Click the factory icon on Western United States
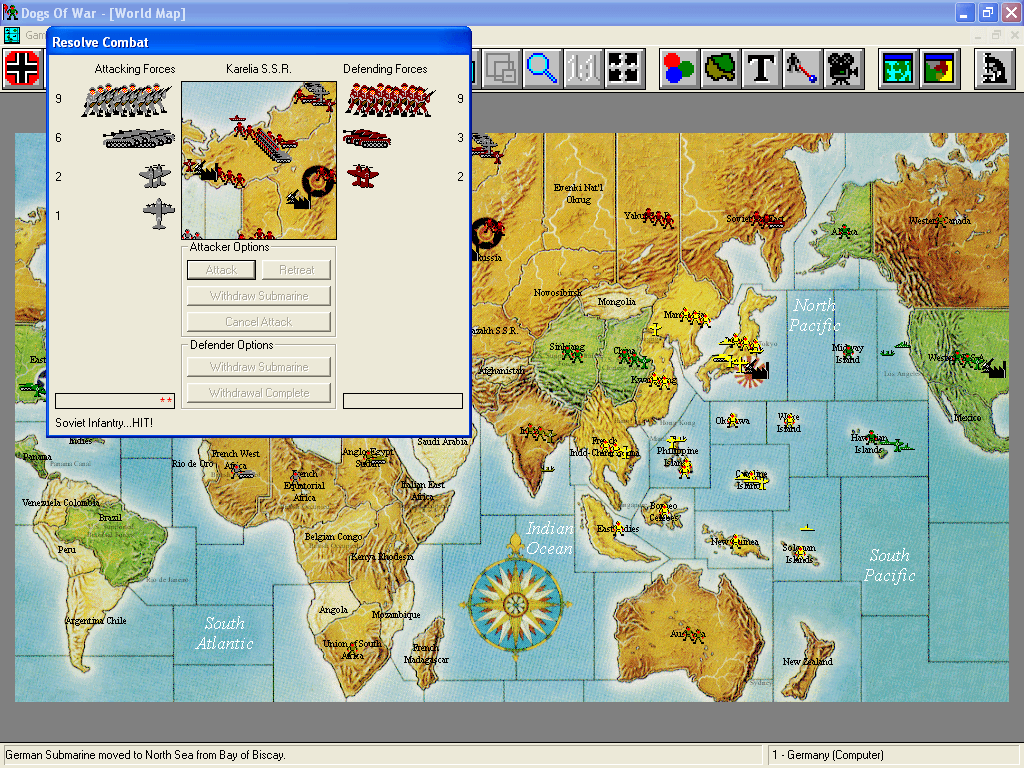This screenshot has height=768, width=1024. click(x=995, y=368)
